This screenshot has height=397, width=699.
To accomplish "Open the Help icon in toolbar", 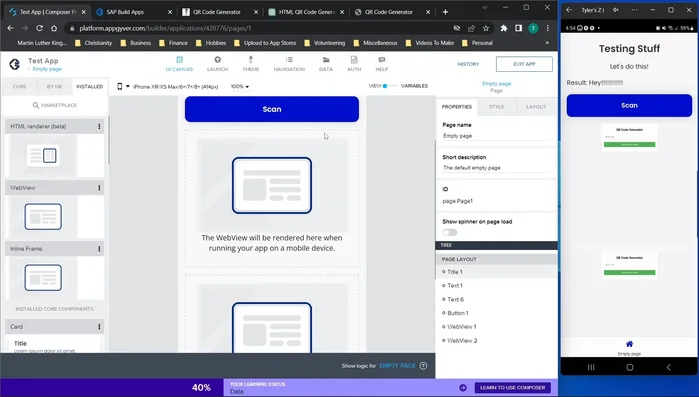I will tap(382, 60).
